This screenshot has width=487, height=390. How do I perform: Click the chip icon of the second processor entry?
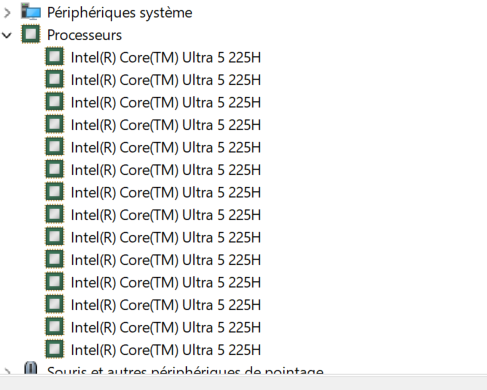[54, 79]
